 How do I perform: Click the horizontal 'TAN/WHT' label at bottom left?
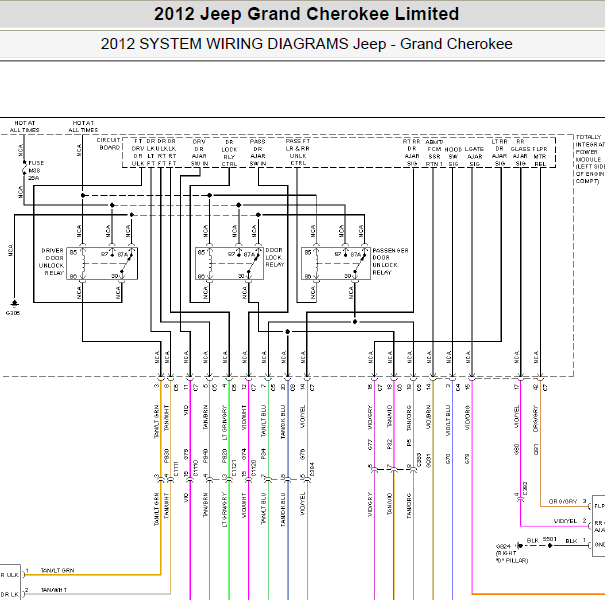(54, 590)
